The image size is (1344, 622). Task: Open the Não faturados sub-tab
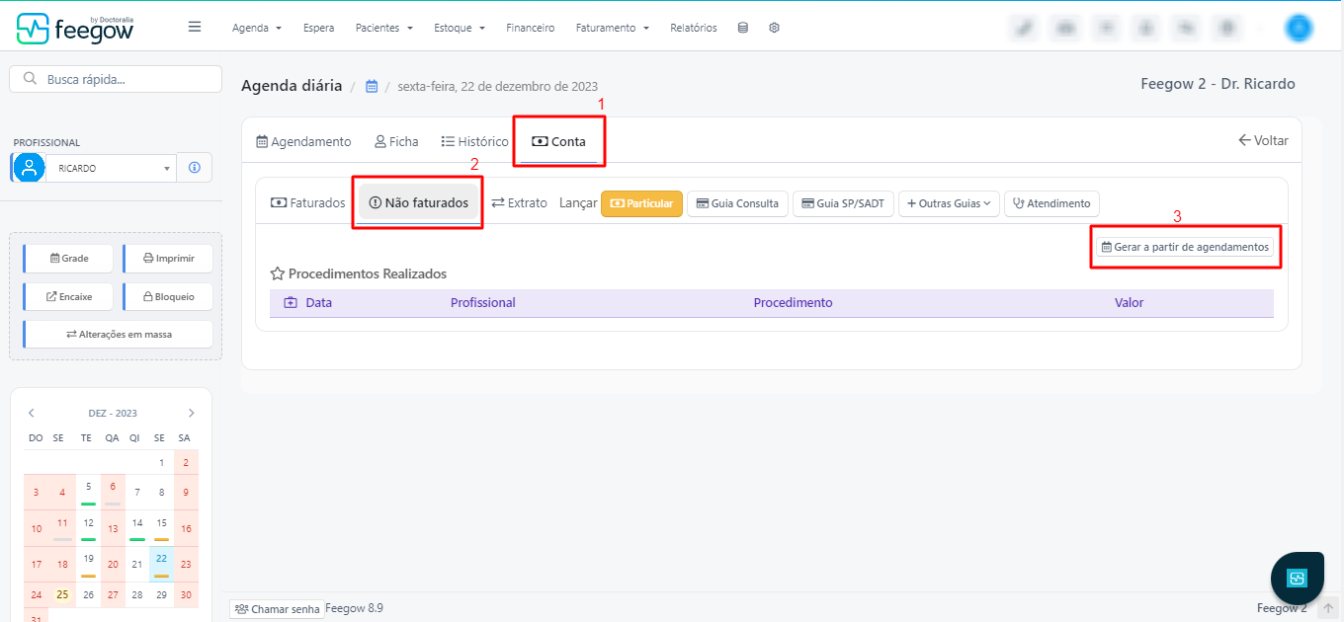[419, 203]
